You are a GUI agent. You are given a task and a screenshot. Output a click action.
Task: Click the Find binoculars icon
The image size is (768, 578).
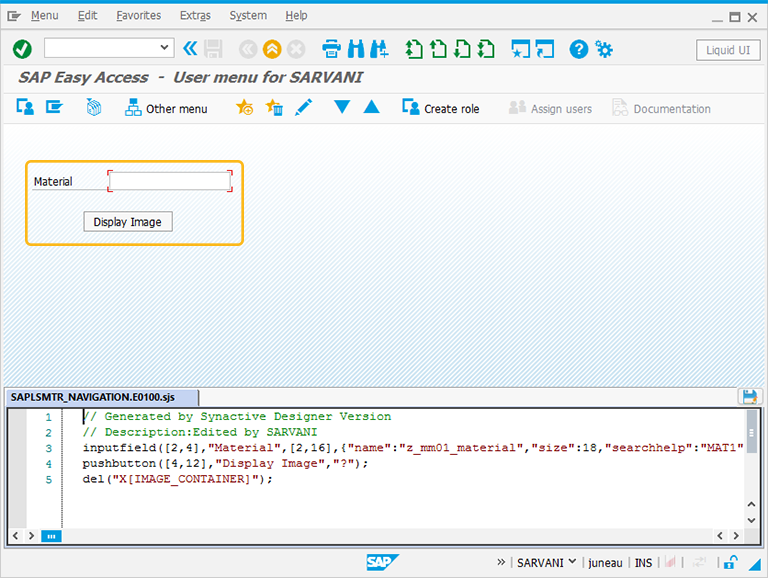pyautogui.click(x=356, y=49)
